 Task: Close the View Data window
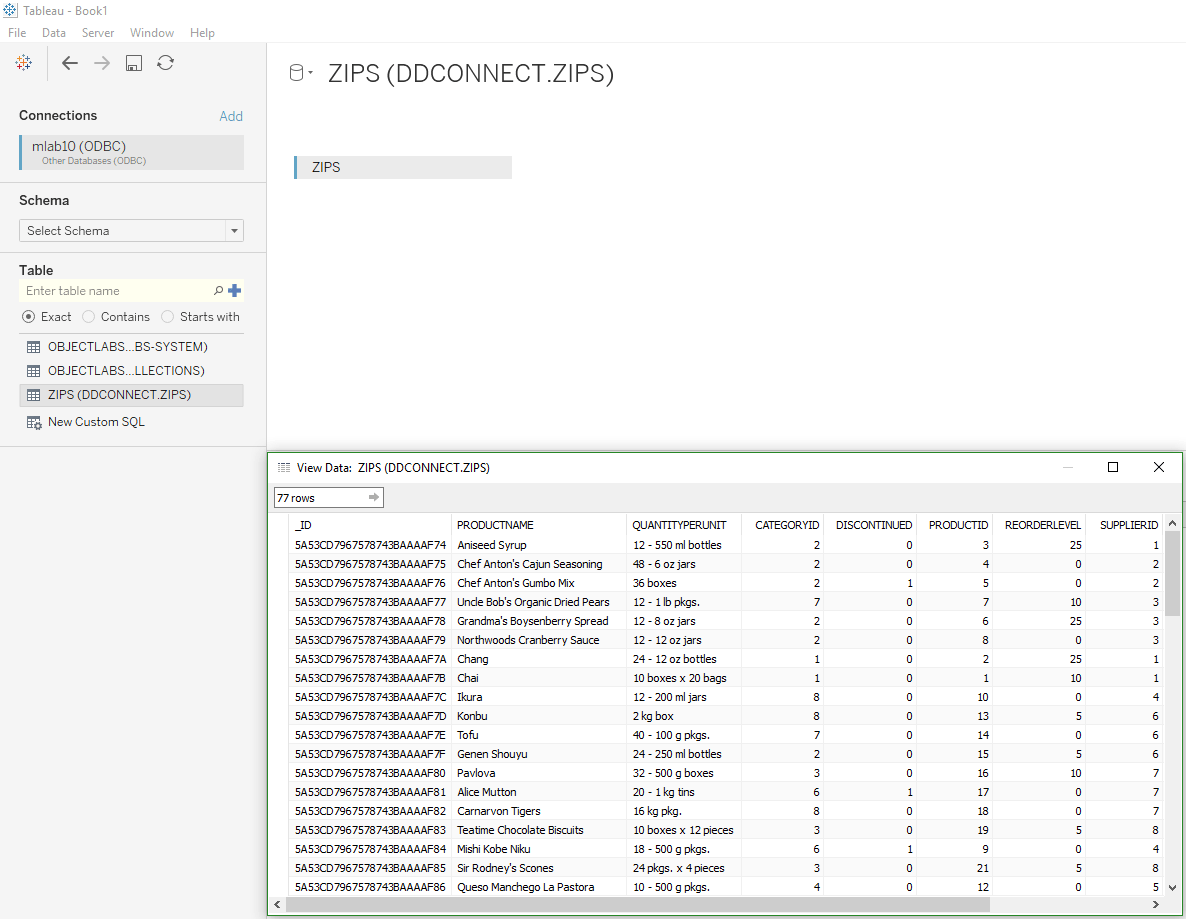coord(1158,467)
